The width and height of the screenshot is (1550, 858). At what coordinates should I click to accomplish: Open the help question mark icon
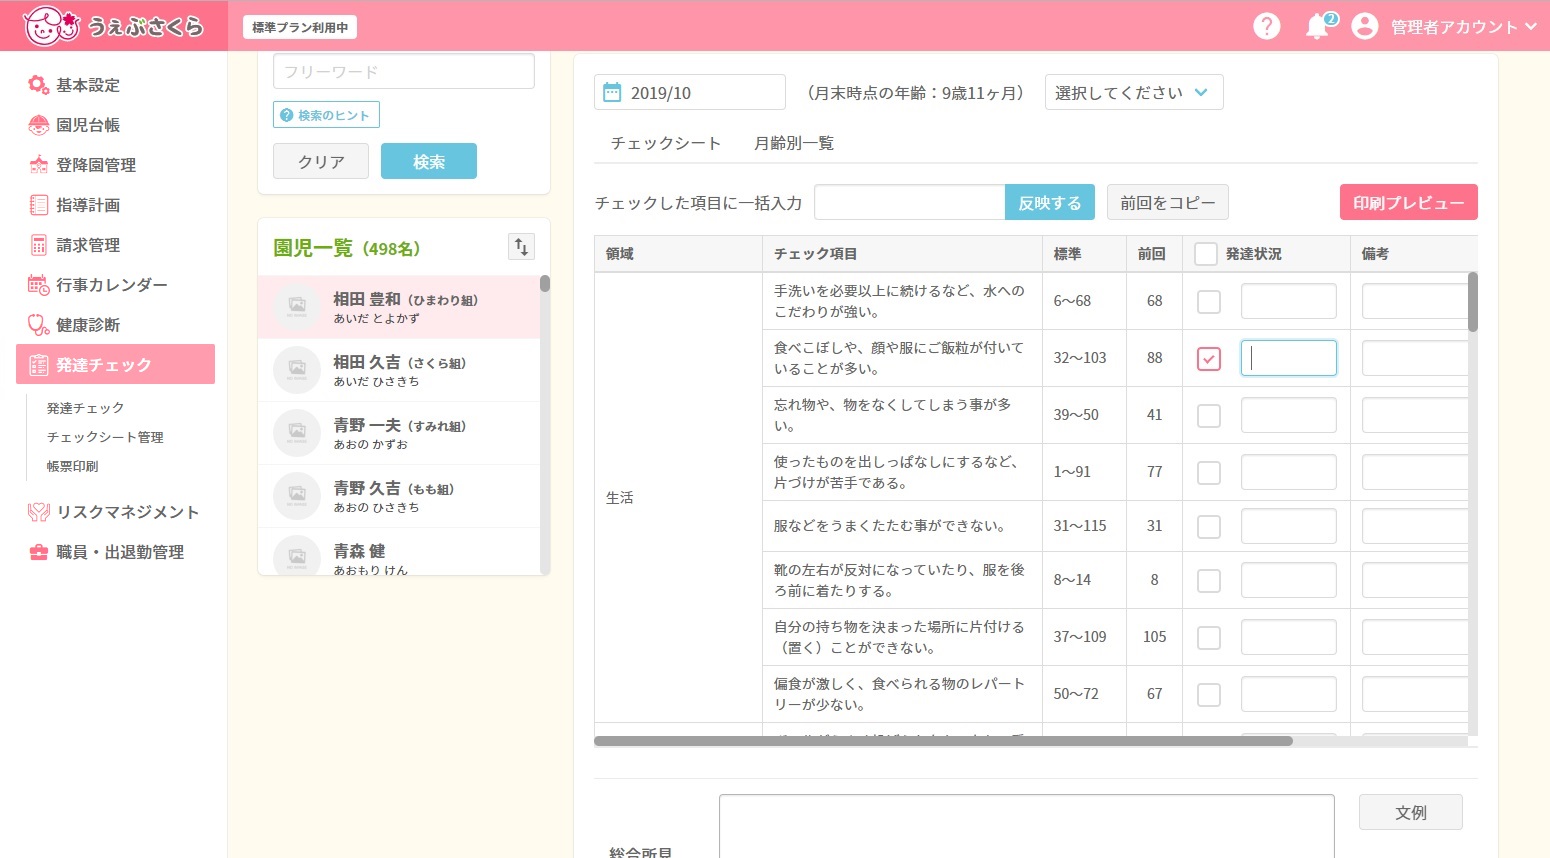click(x=1267, y=26)
